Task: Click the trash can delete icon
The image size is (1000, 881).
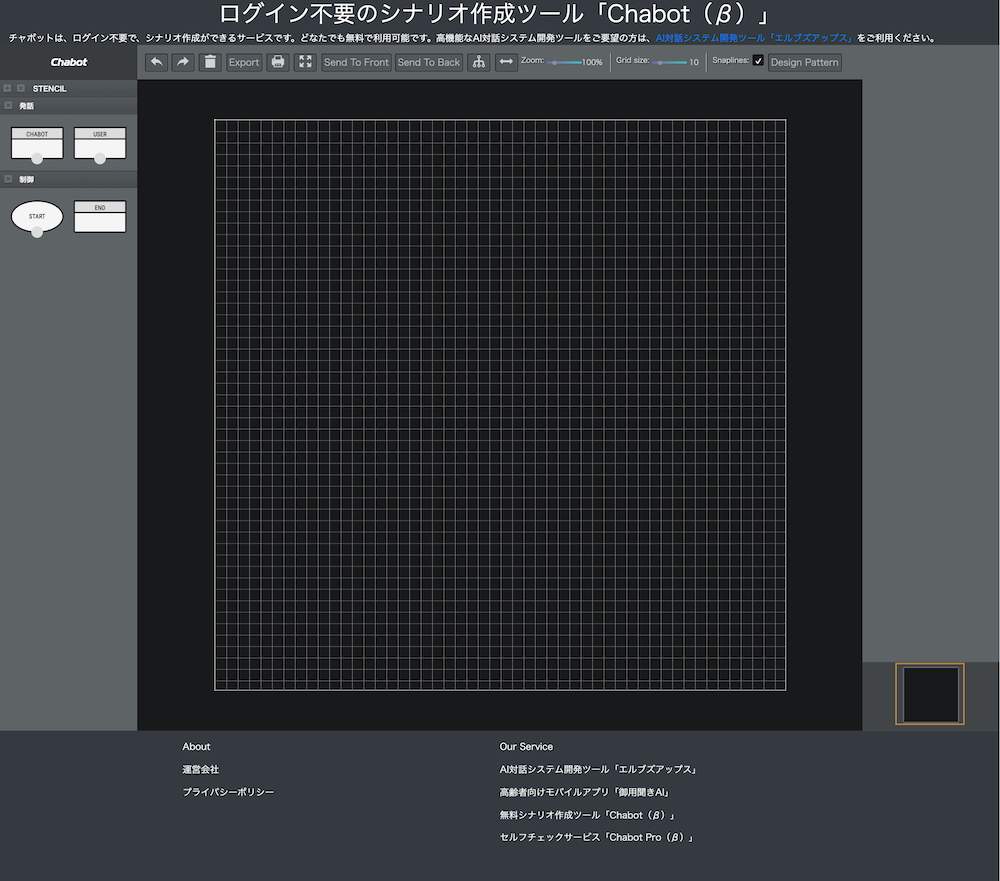Action: point(210,62)
